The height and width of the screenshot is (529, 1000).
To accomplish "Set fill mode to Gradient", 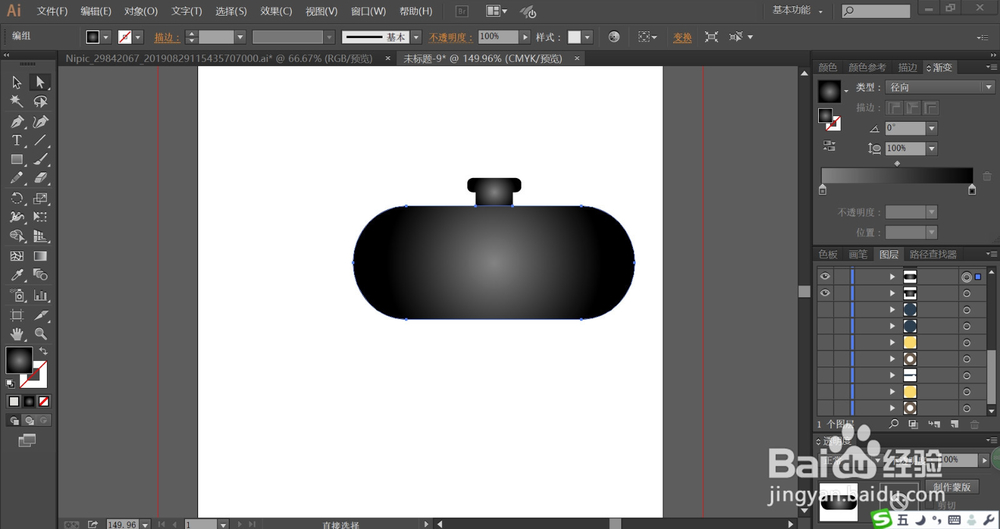I will pyautogui.click(x=29, y=401).
